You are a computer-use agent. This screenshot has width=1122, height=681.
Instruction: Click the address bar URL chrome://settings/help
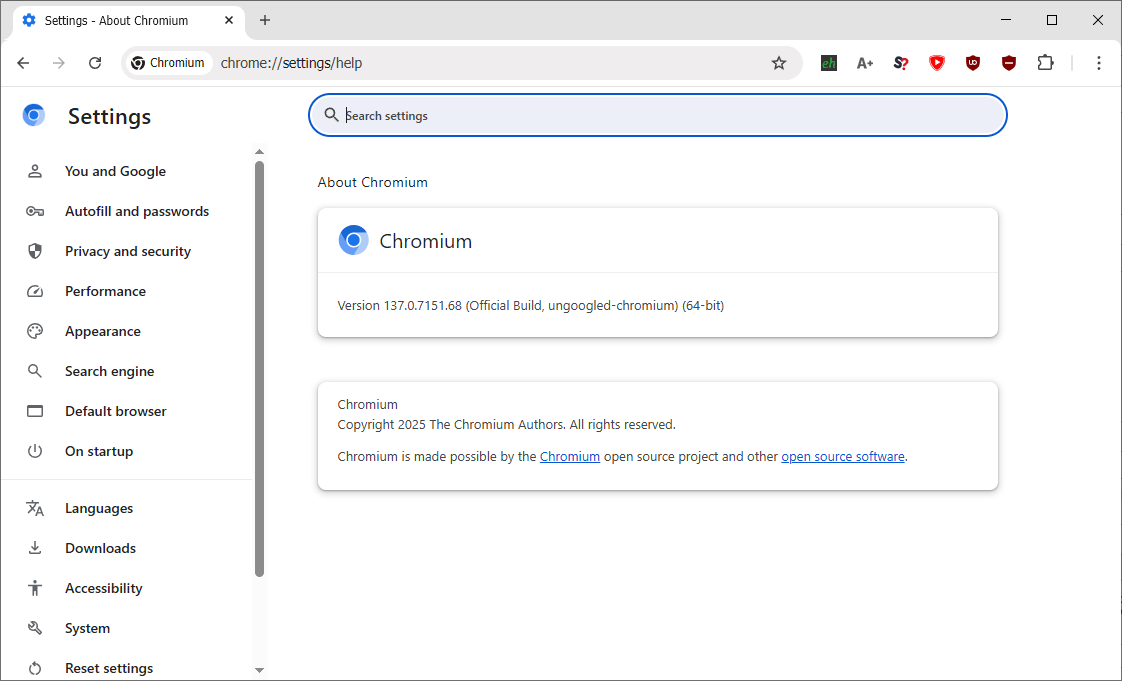291,63
